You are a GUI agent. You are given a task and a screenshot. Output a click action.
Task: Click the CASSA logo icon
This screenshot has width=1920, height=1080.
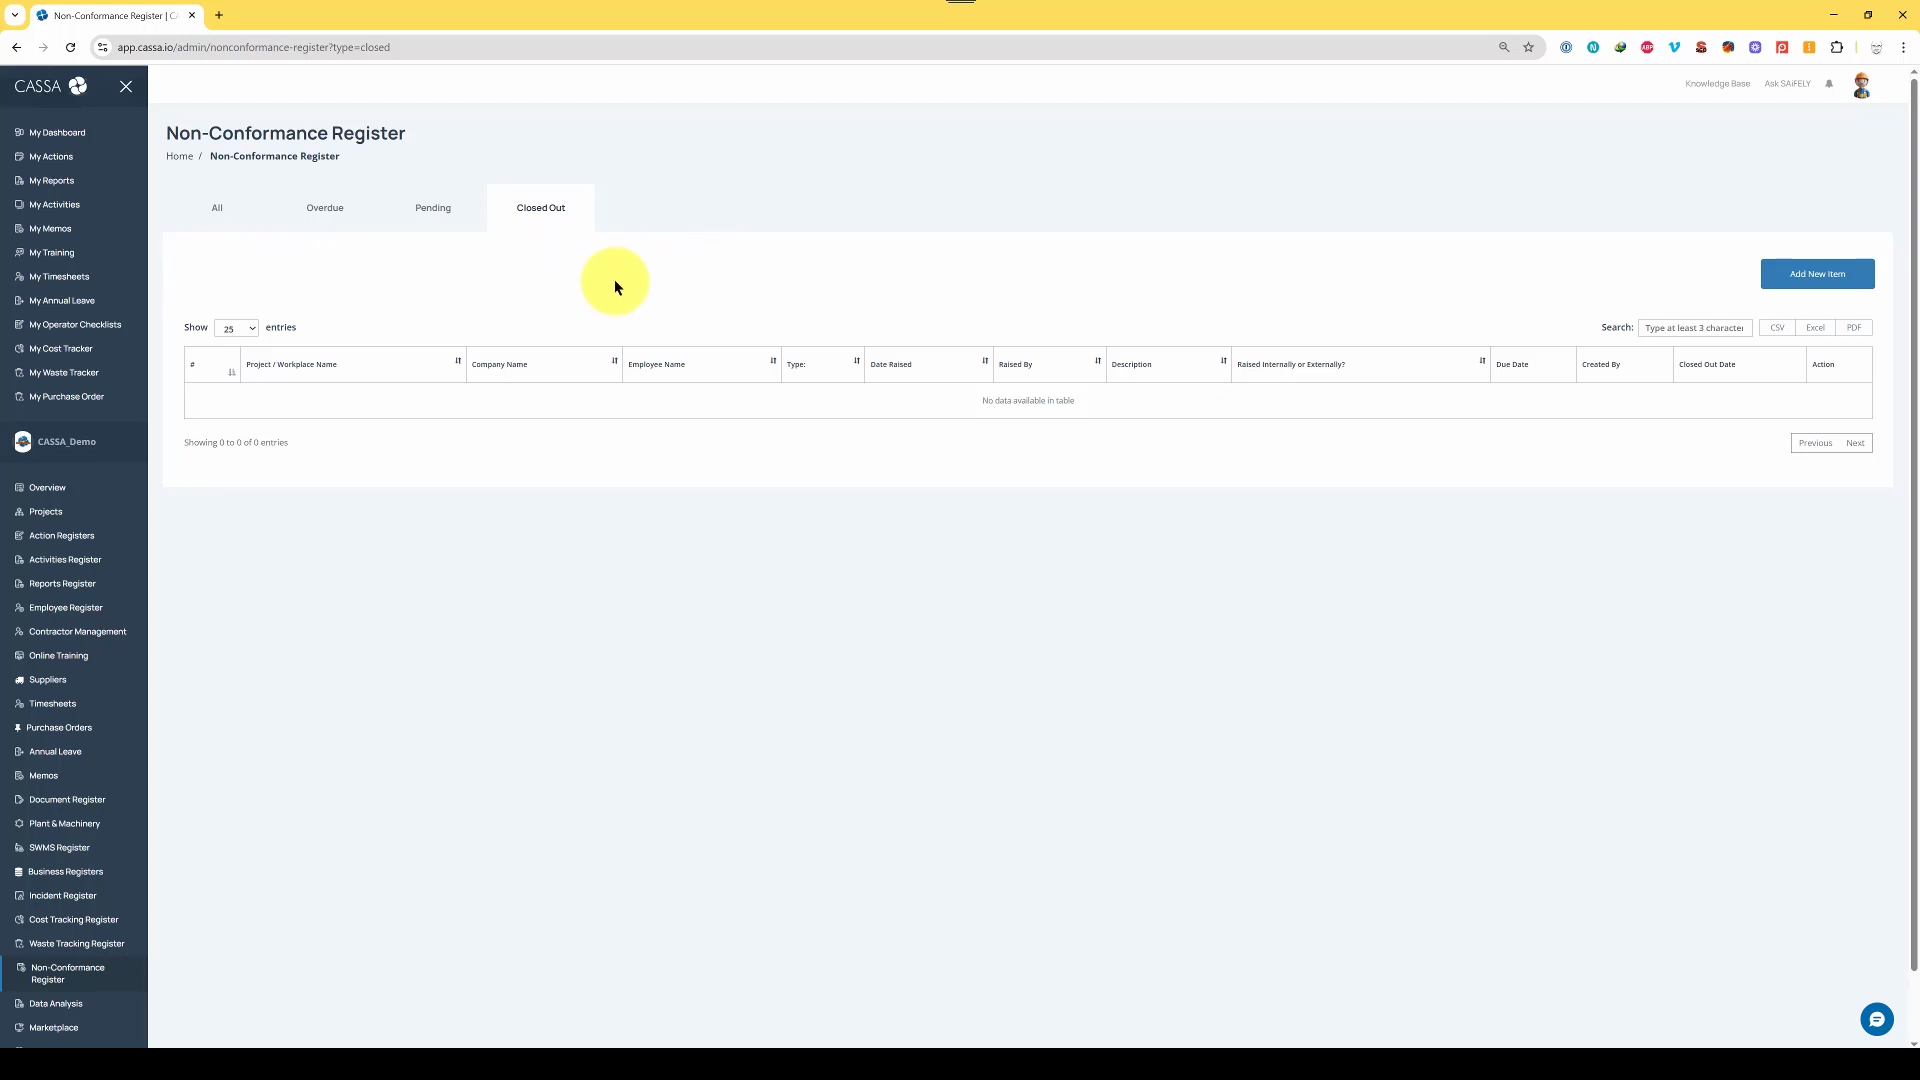pyautogui.click(x=78, y=86)
